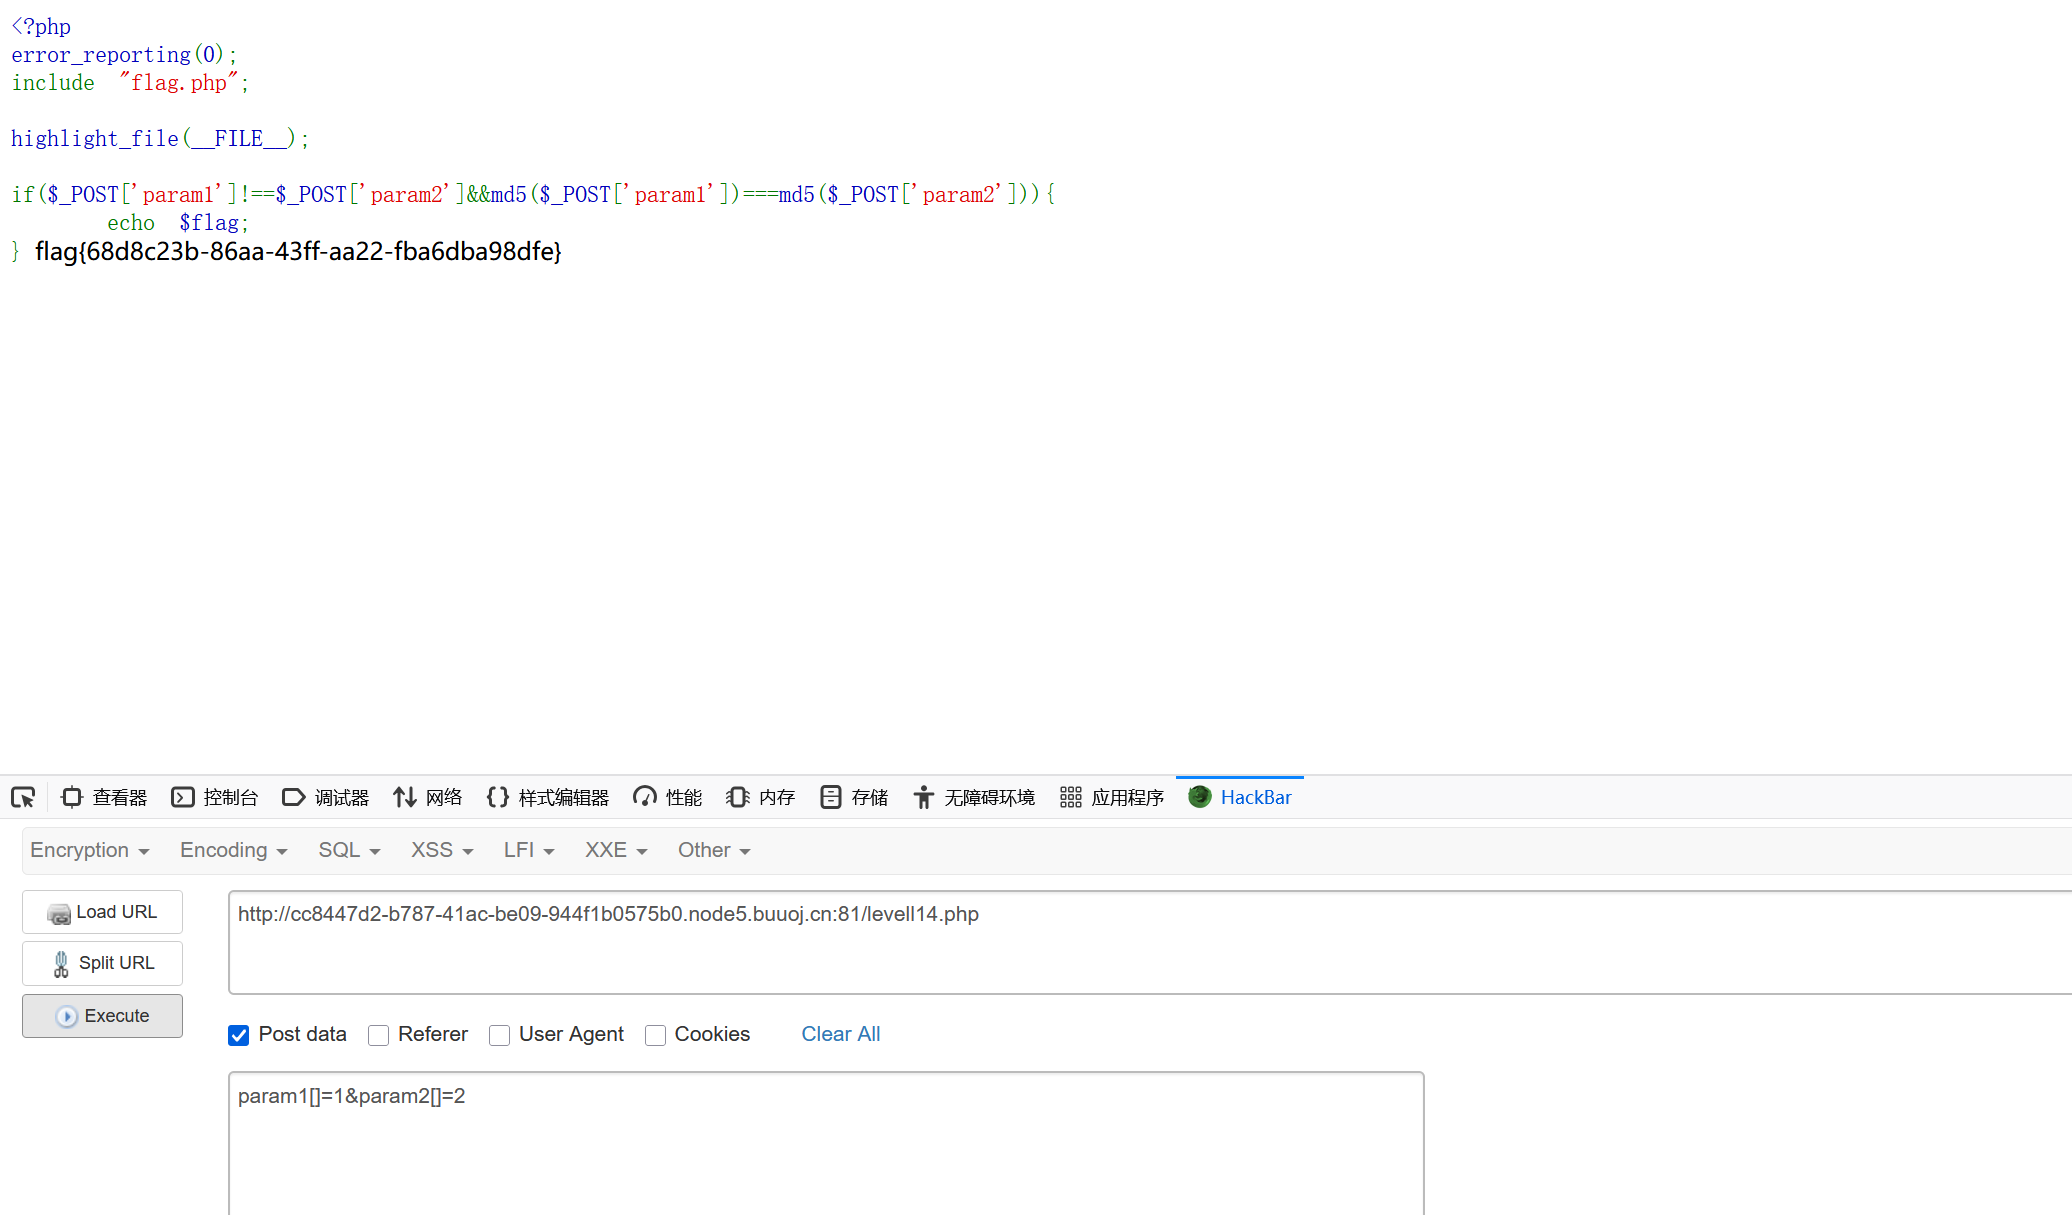Screen dimensions: 2072x1215
Task: Click the Console prompt icon
Action: 182,797
